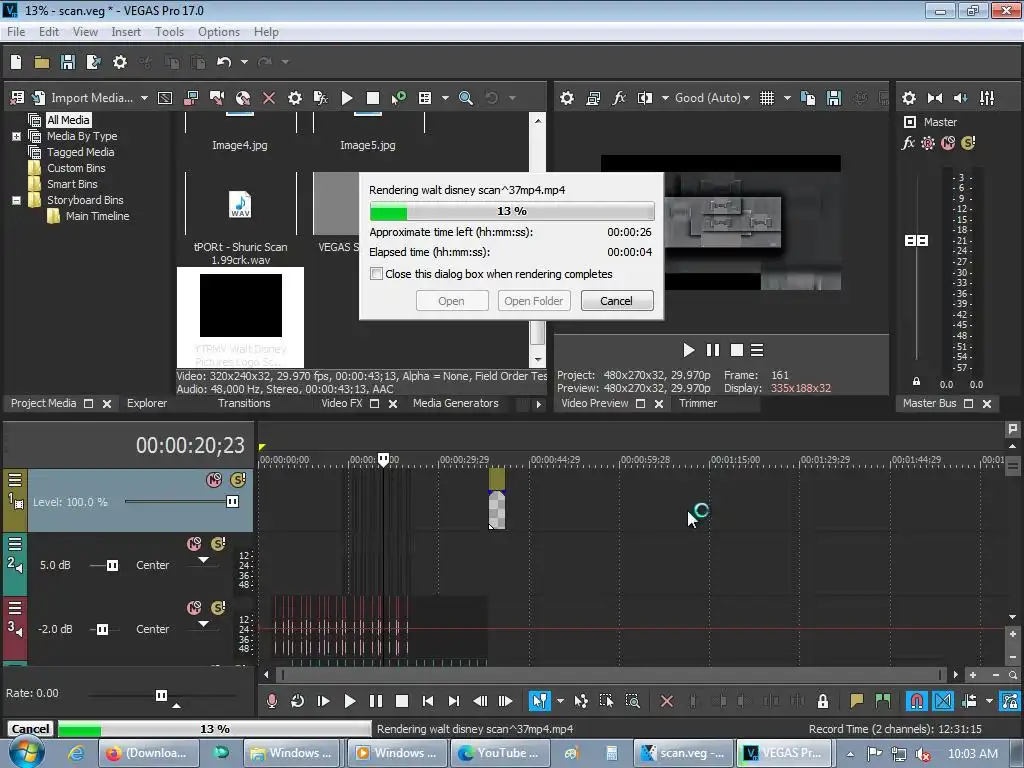Lock the Master Bus fader channels
The image size is (1024, 768).
click(x=916, y=381)
